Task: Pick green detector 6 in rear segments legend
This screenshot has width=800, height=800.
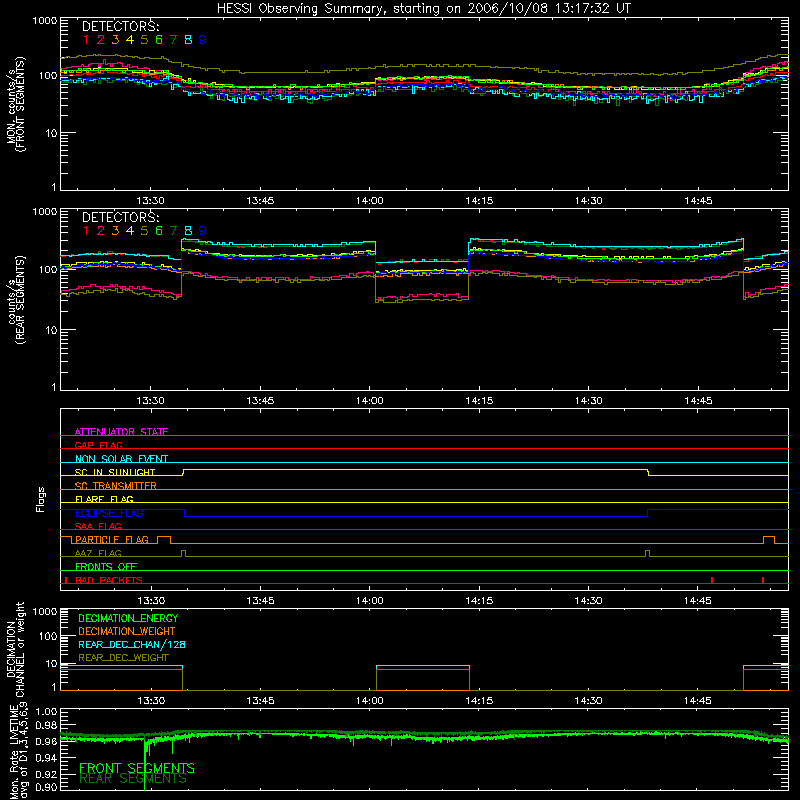Action: point(159,231)
